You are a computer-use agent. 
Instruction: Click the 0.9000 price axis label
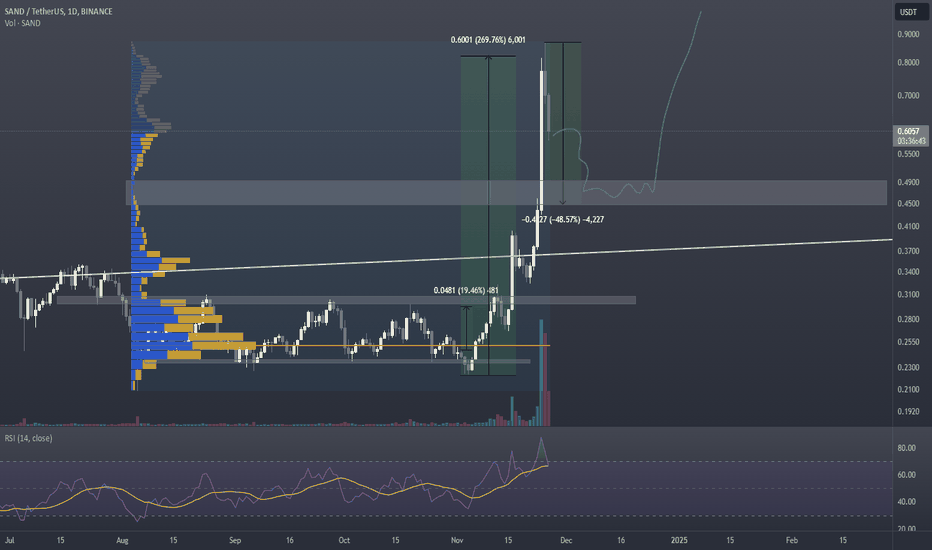tap(908, 34)
